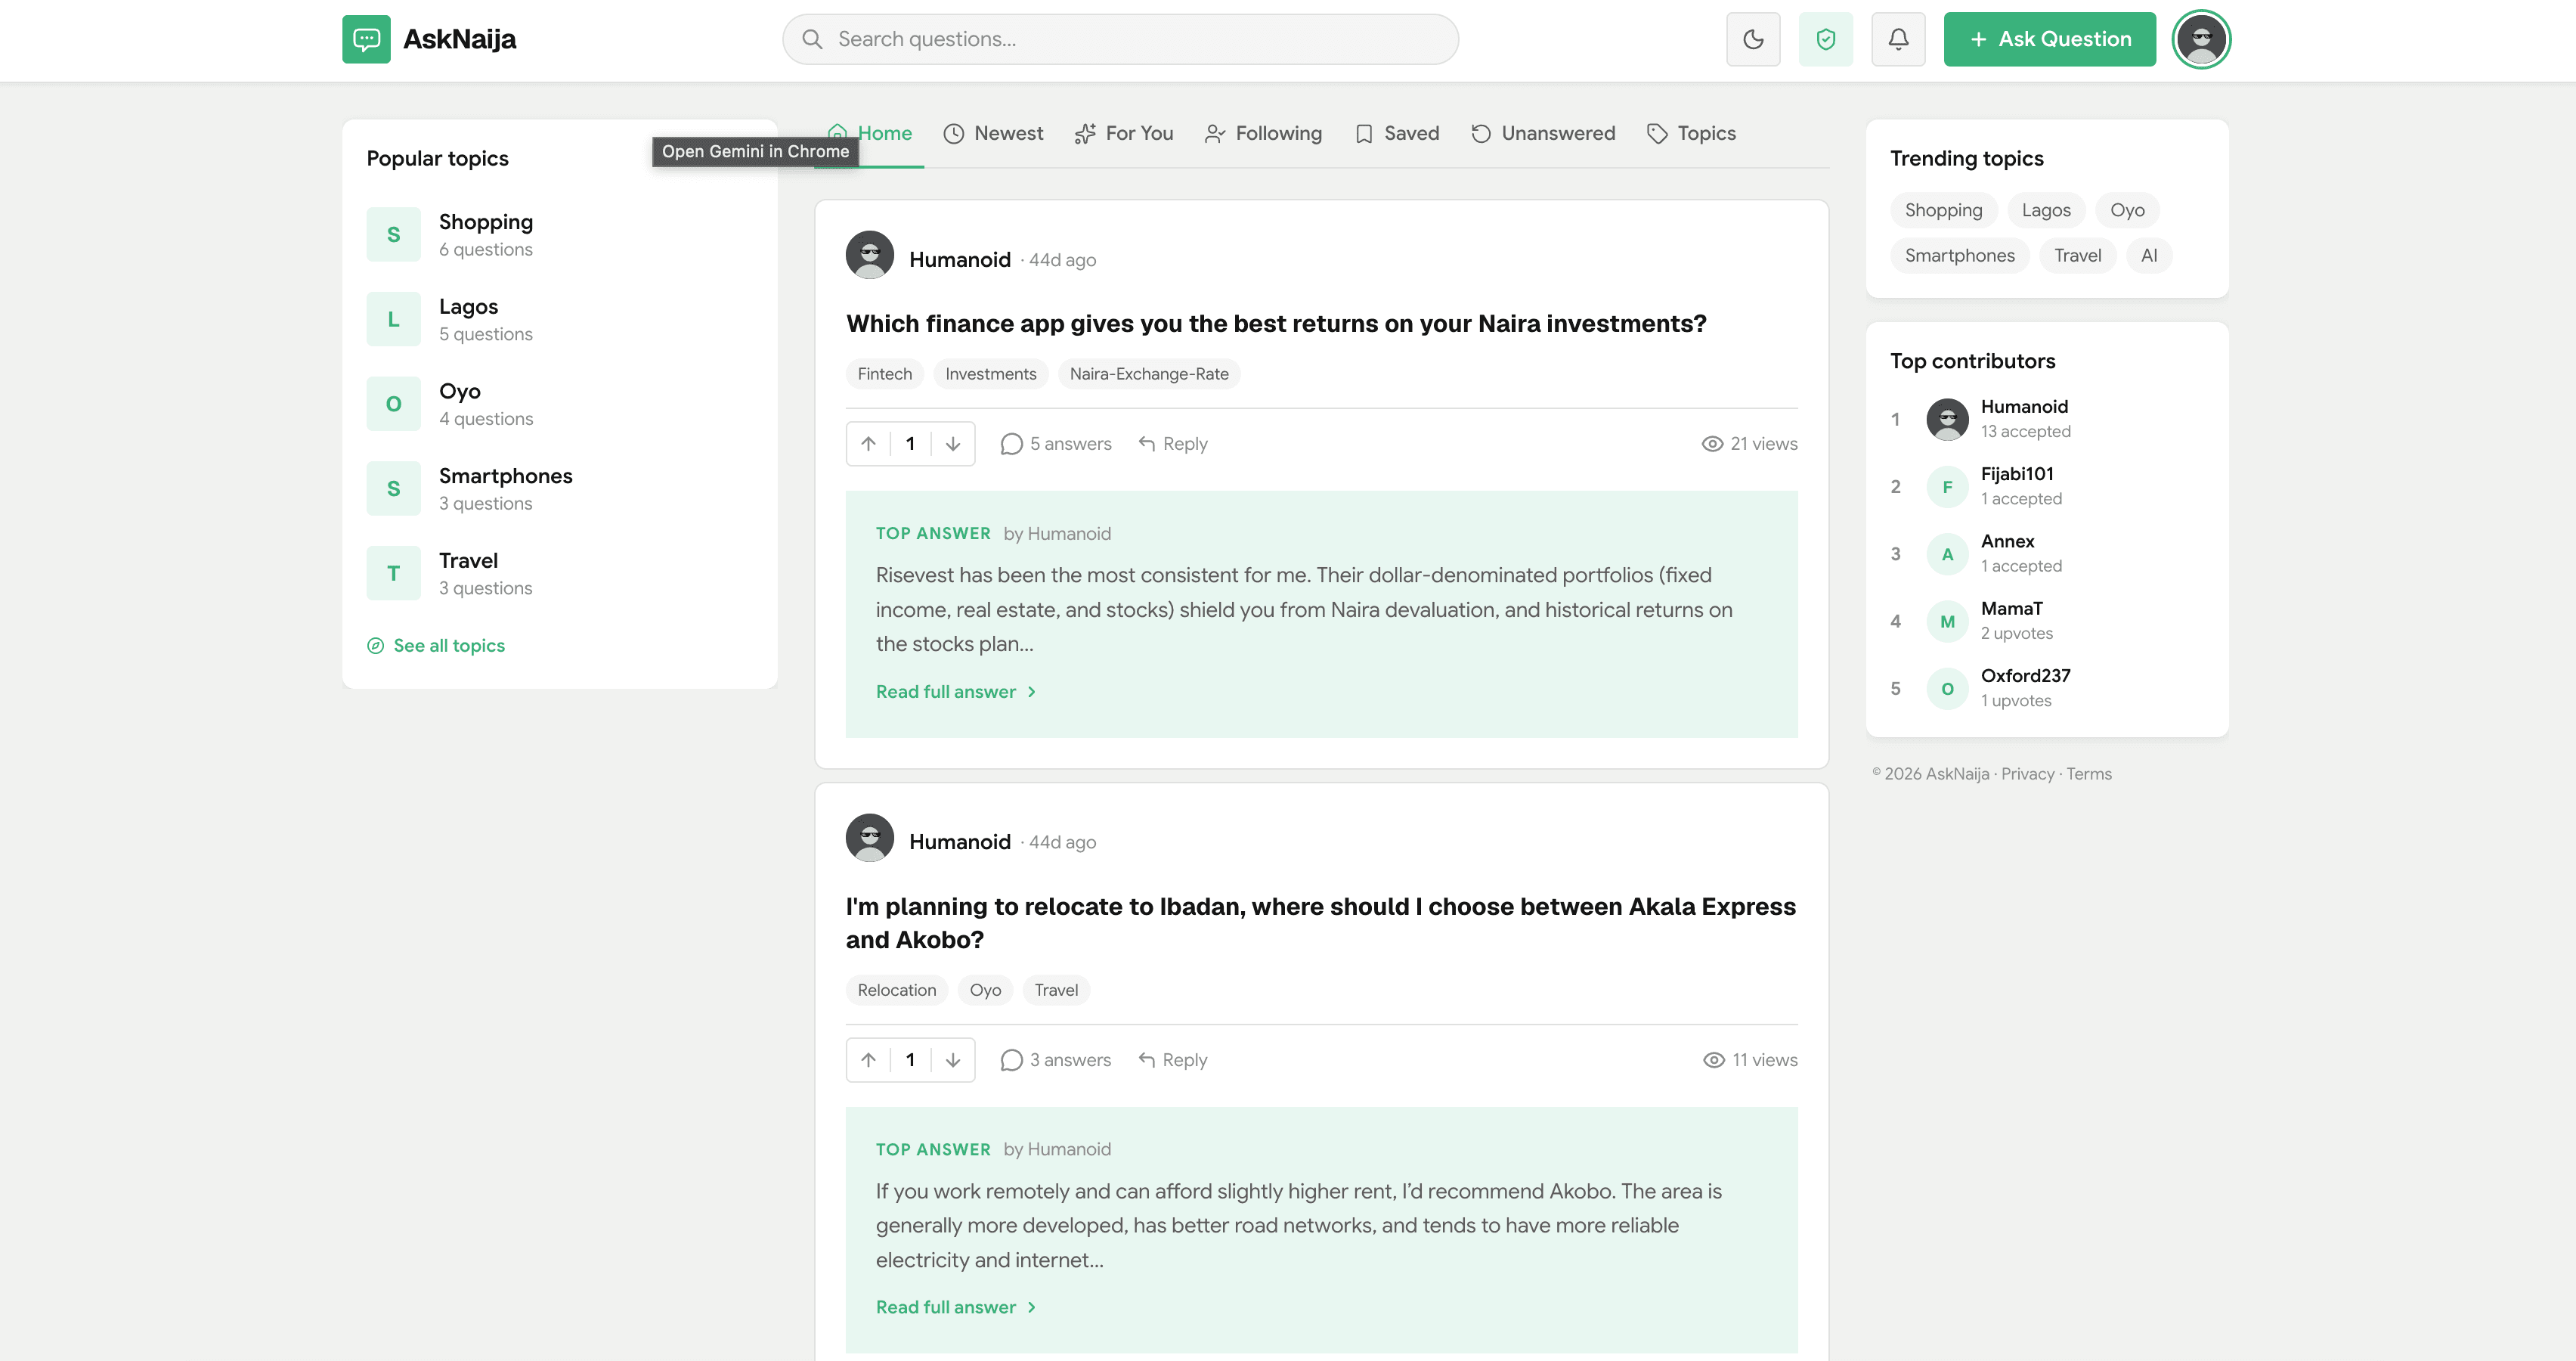Open Lagos topic name in Popular topics

coord(468,307)
